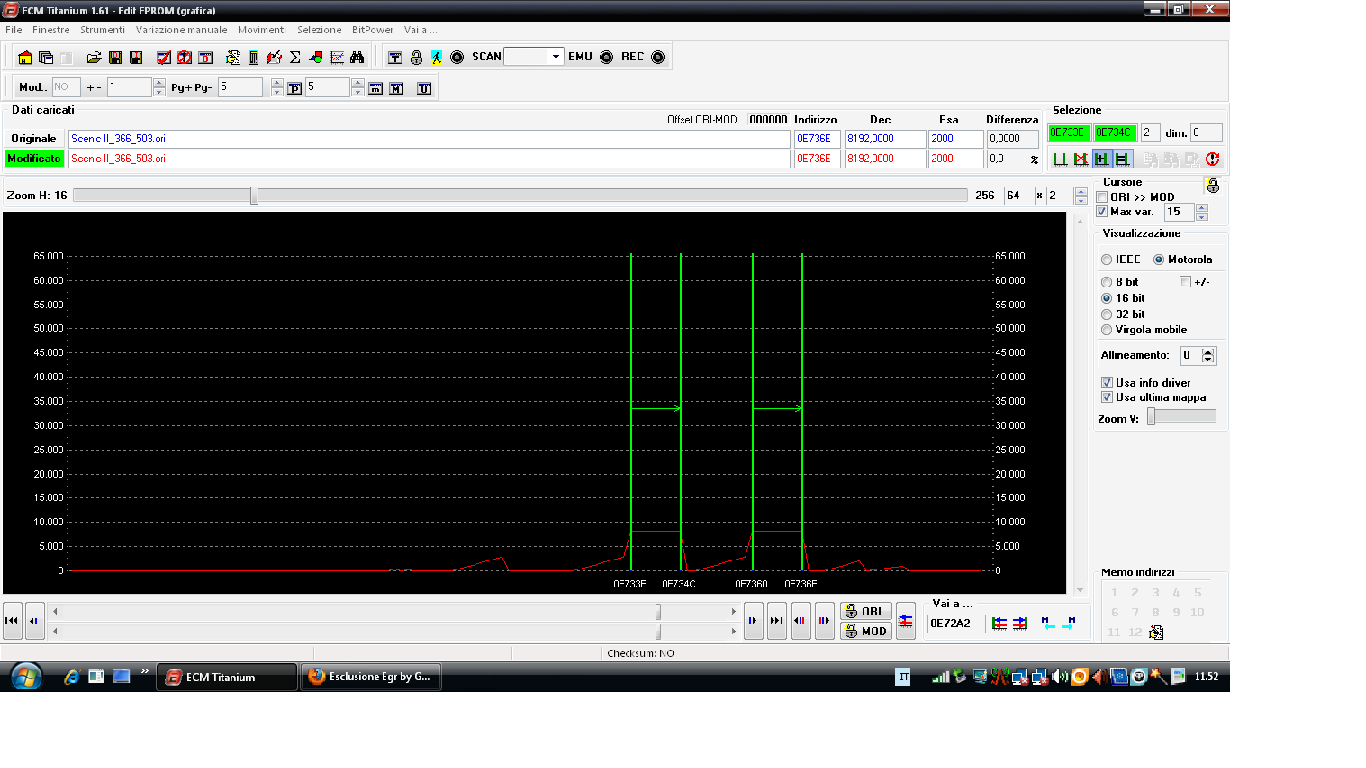Open the Selezione menu
Screen dimensions: 1366x768
click(x=319, y=30)
